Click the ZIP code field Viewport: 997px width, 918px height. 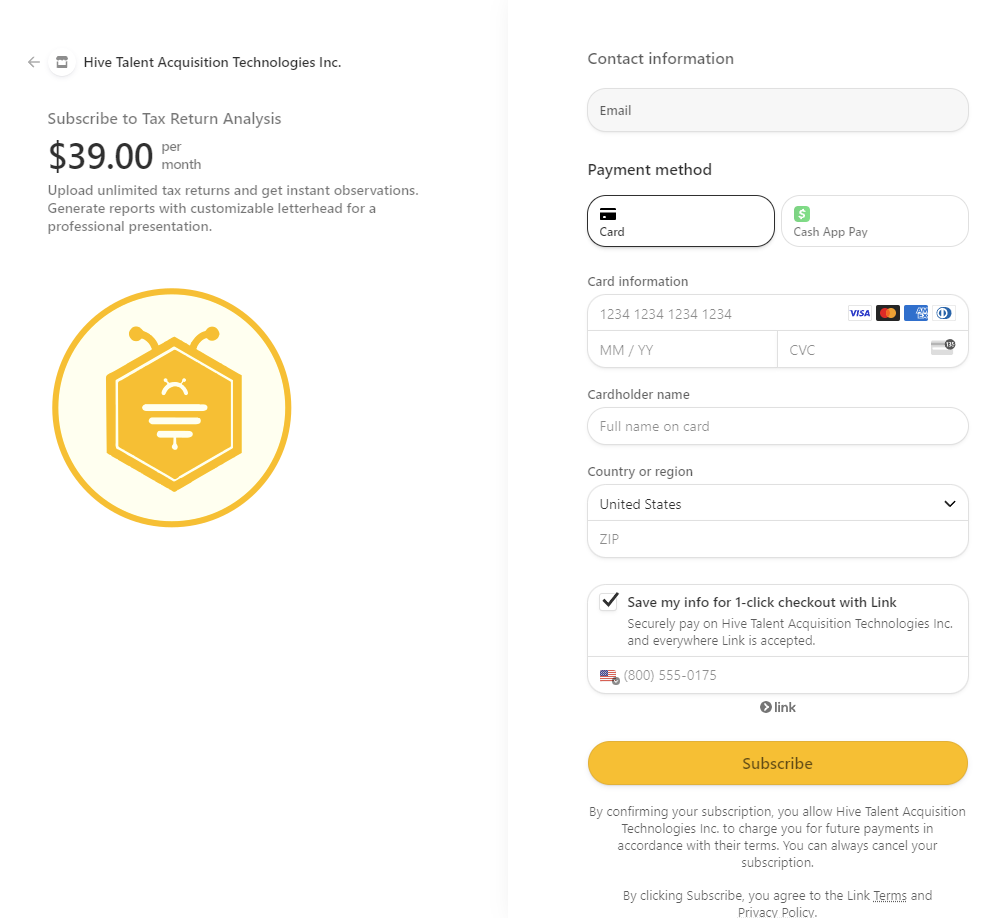(x=777, y=539)
